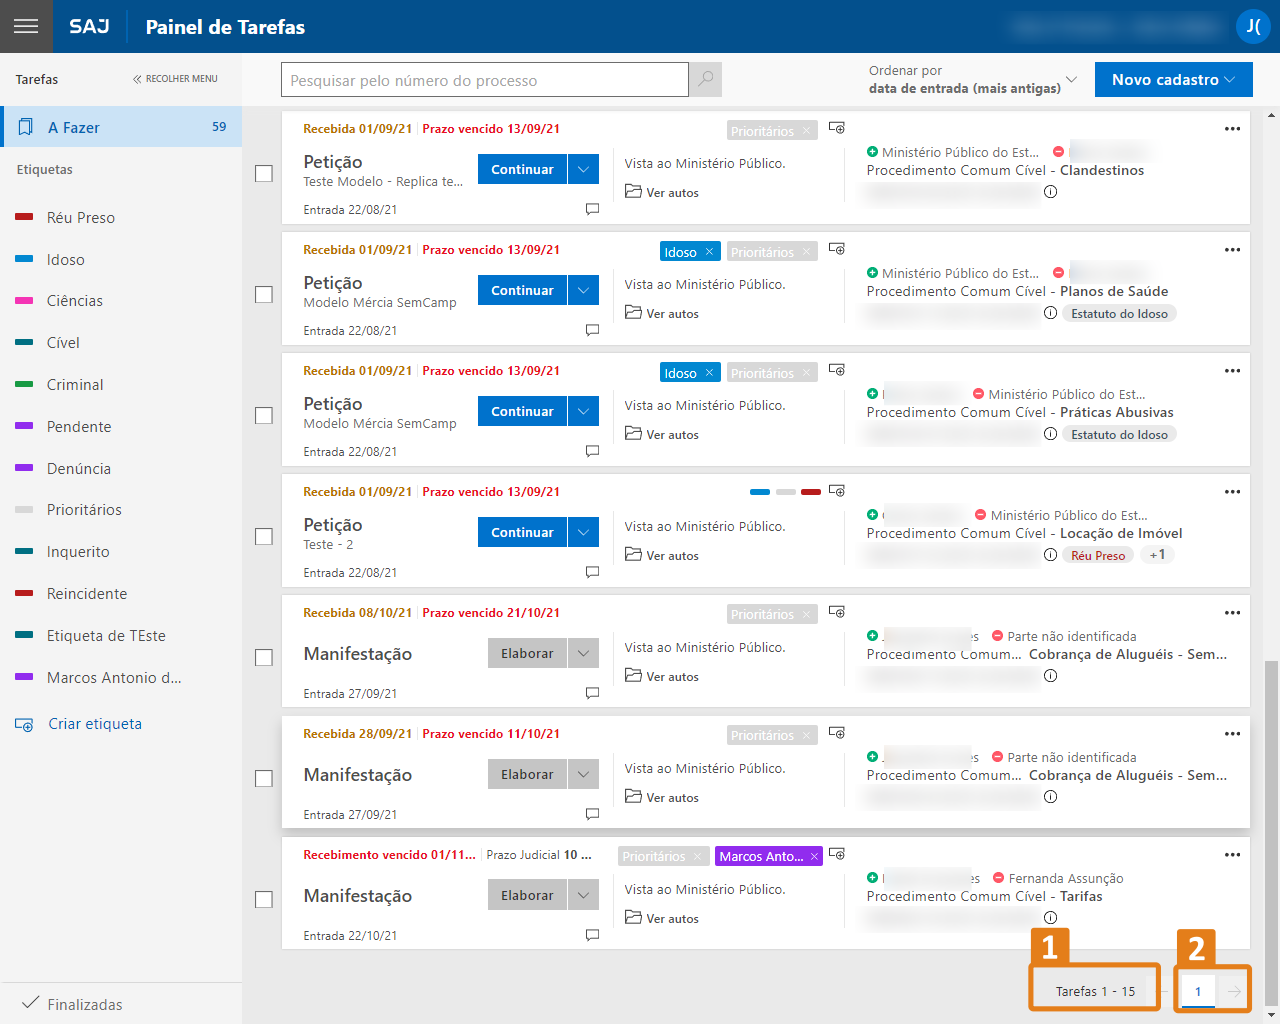Expand Continuar arrow on Práticas Abusivas card
Image resolution: width=1280 pixels, height=1024 pixels.
coord(583,411)
